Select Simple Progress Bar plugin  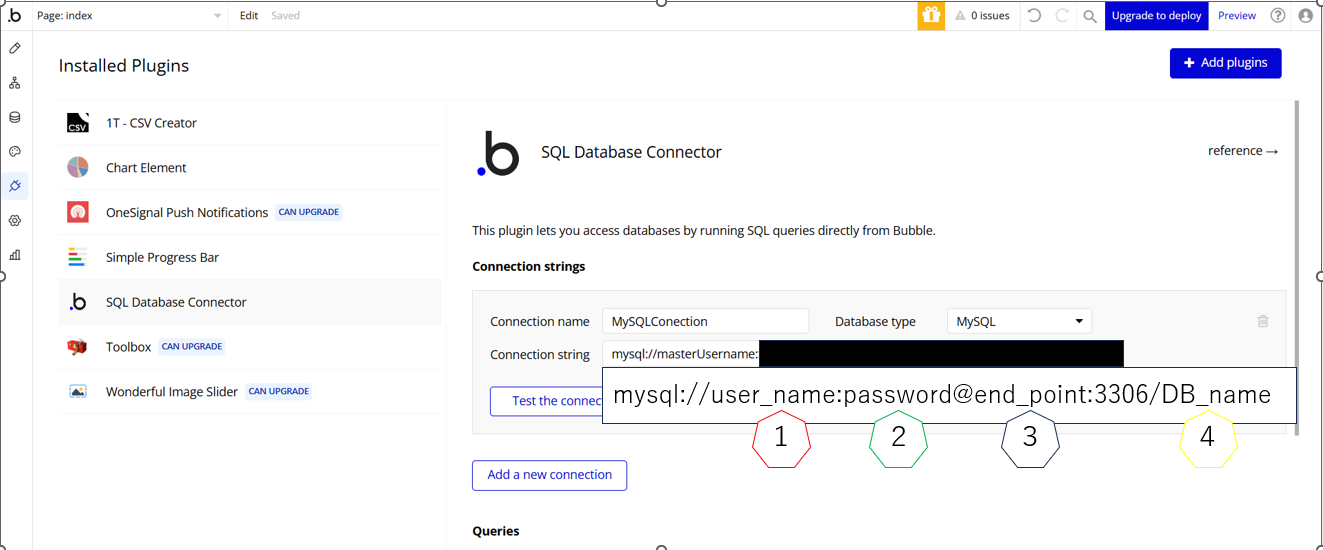click(x=250, y=257)
